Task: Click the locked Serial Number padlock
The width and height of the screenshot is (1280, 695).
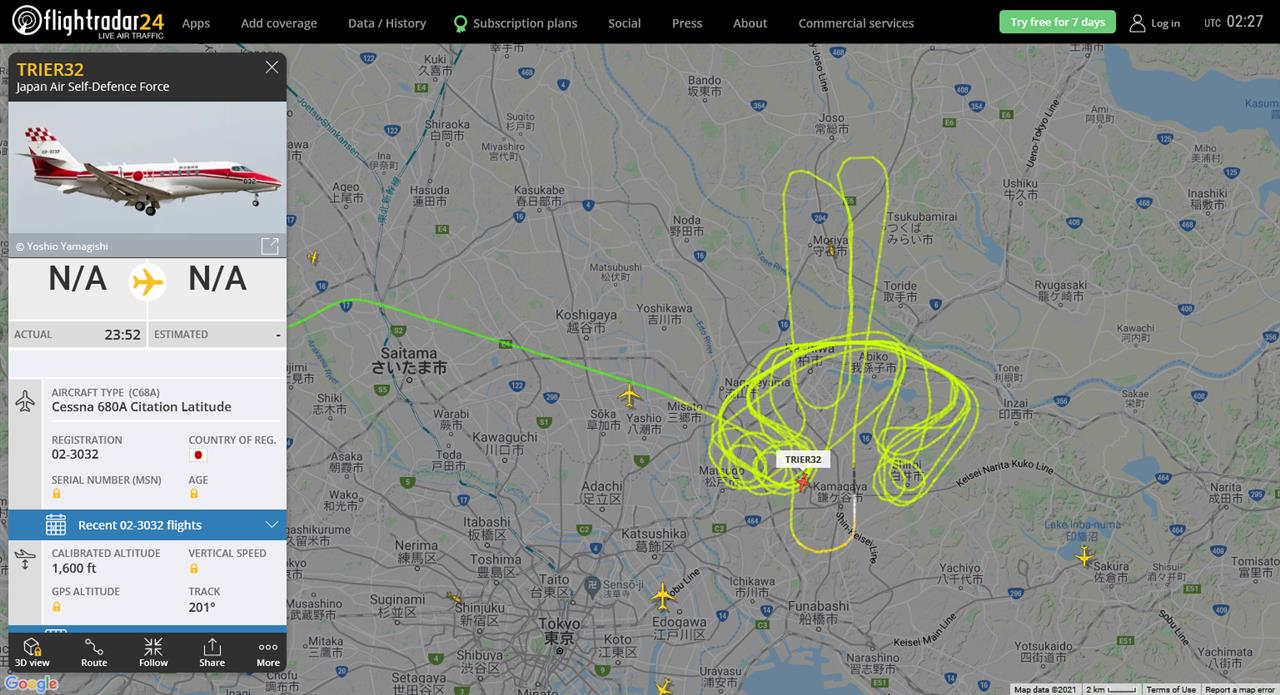Action: (56, 494)
